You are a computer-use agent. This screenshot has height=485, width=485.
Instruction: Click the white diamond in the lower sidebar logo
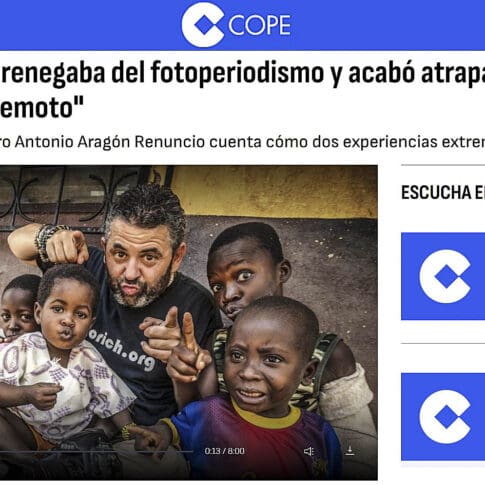[x=447, y=417]
